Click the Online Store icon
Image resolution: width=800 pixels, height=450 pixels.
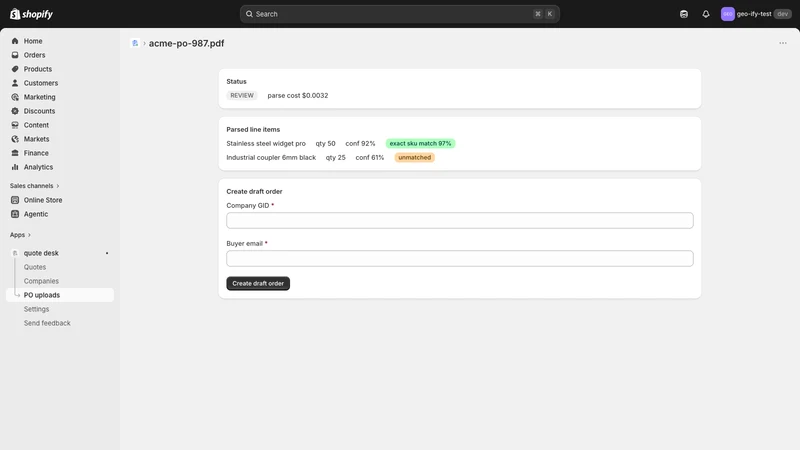15,200
